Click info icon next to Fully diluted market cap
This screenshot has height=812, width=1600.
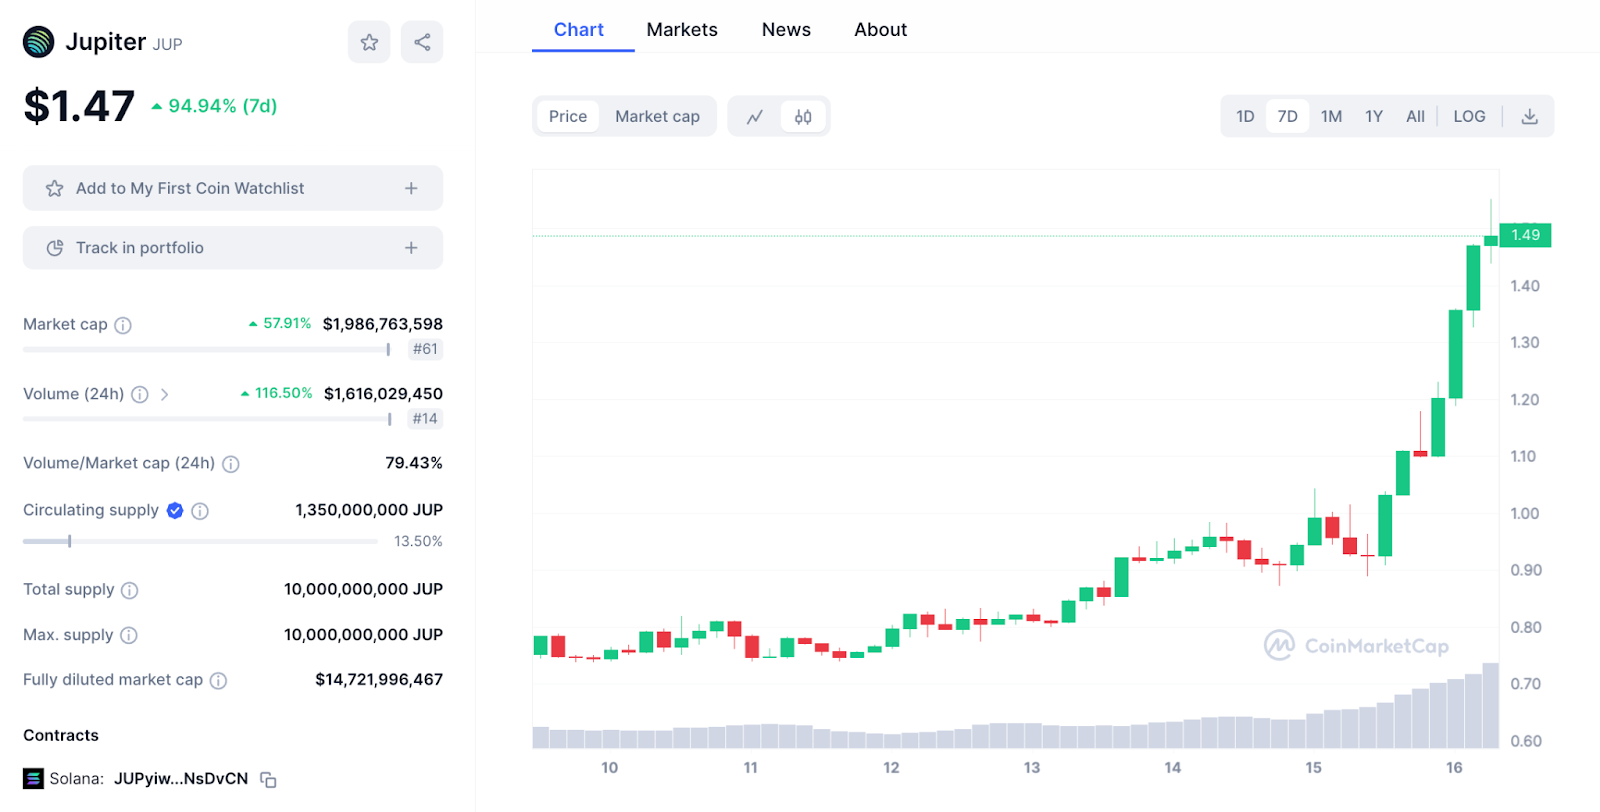pyautogui.click(x=218, y=681)
